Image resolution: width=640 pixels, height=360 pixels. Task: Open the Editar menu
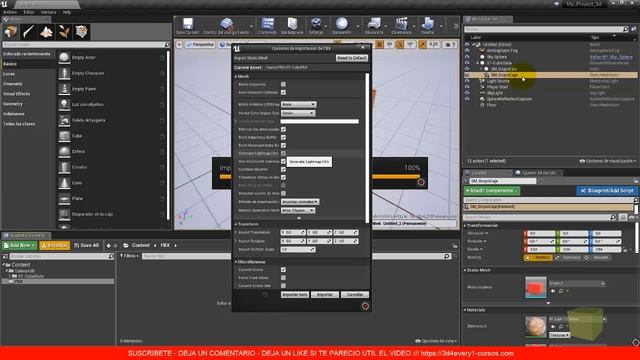tap(29, 12)
